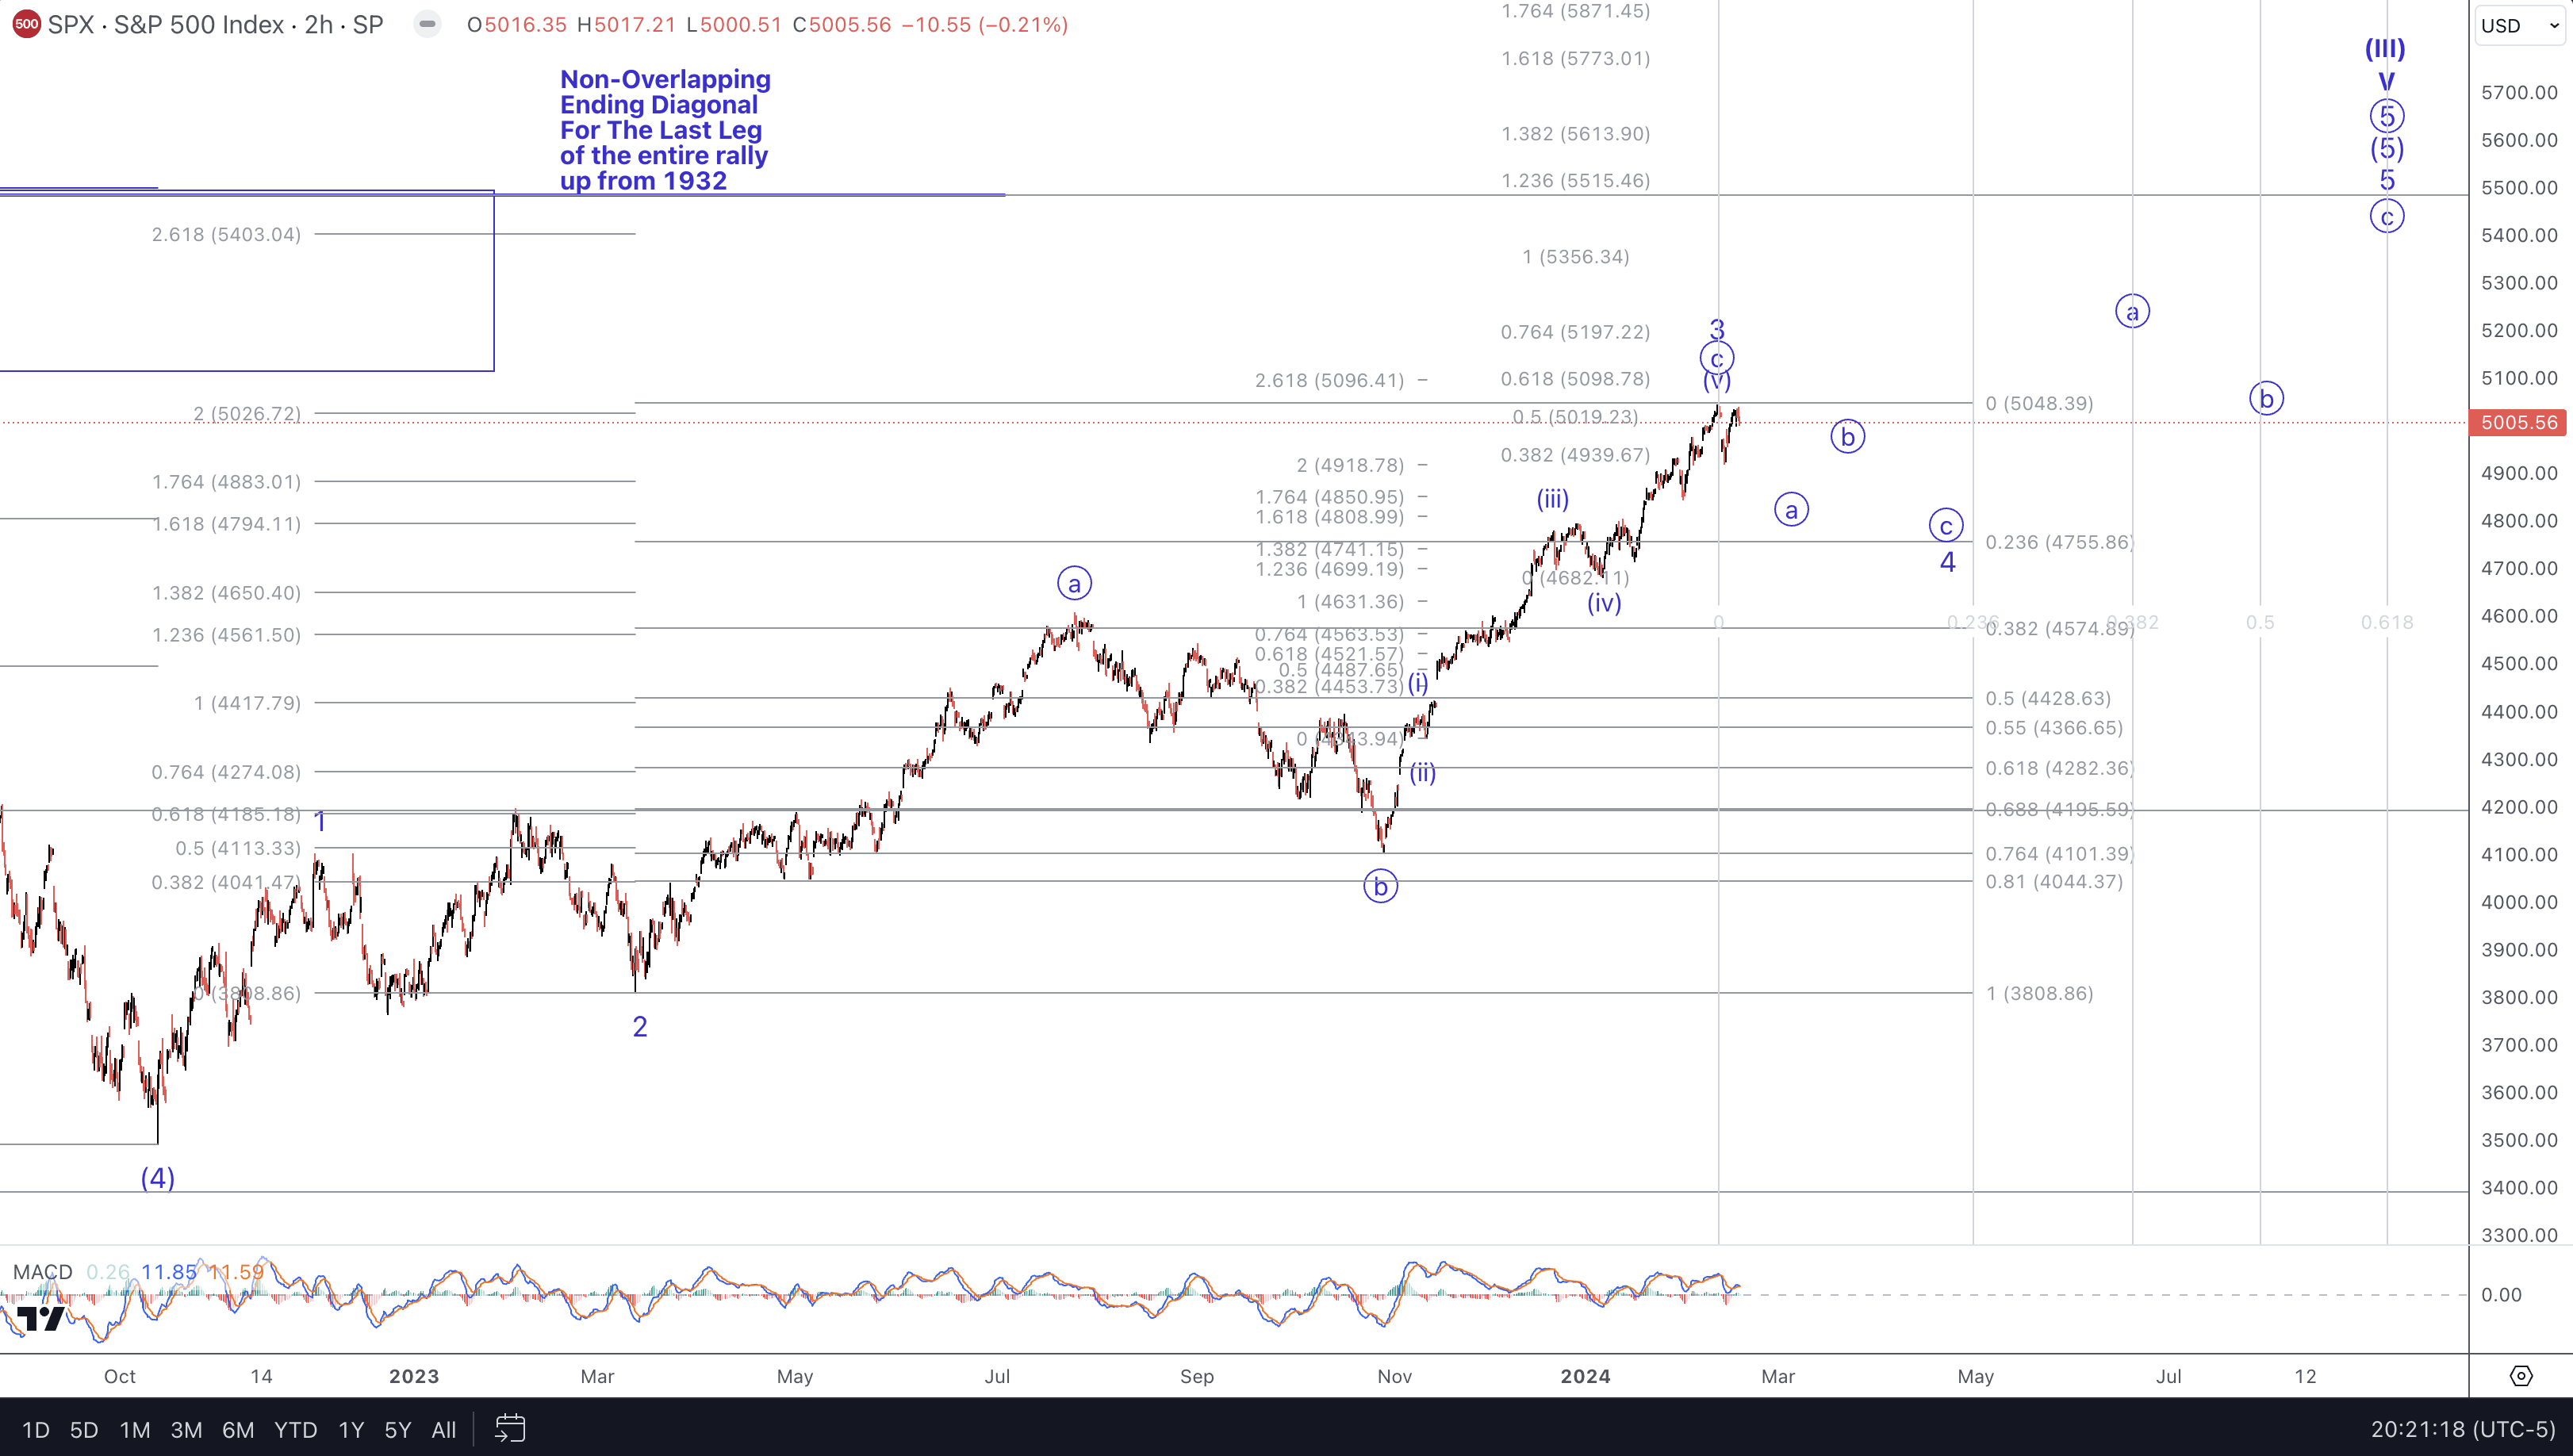
Task: Click the 2023 label on time axis
Action: (414, 1376)
